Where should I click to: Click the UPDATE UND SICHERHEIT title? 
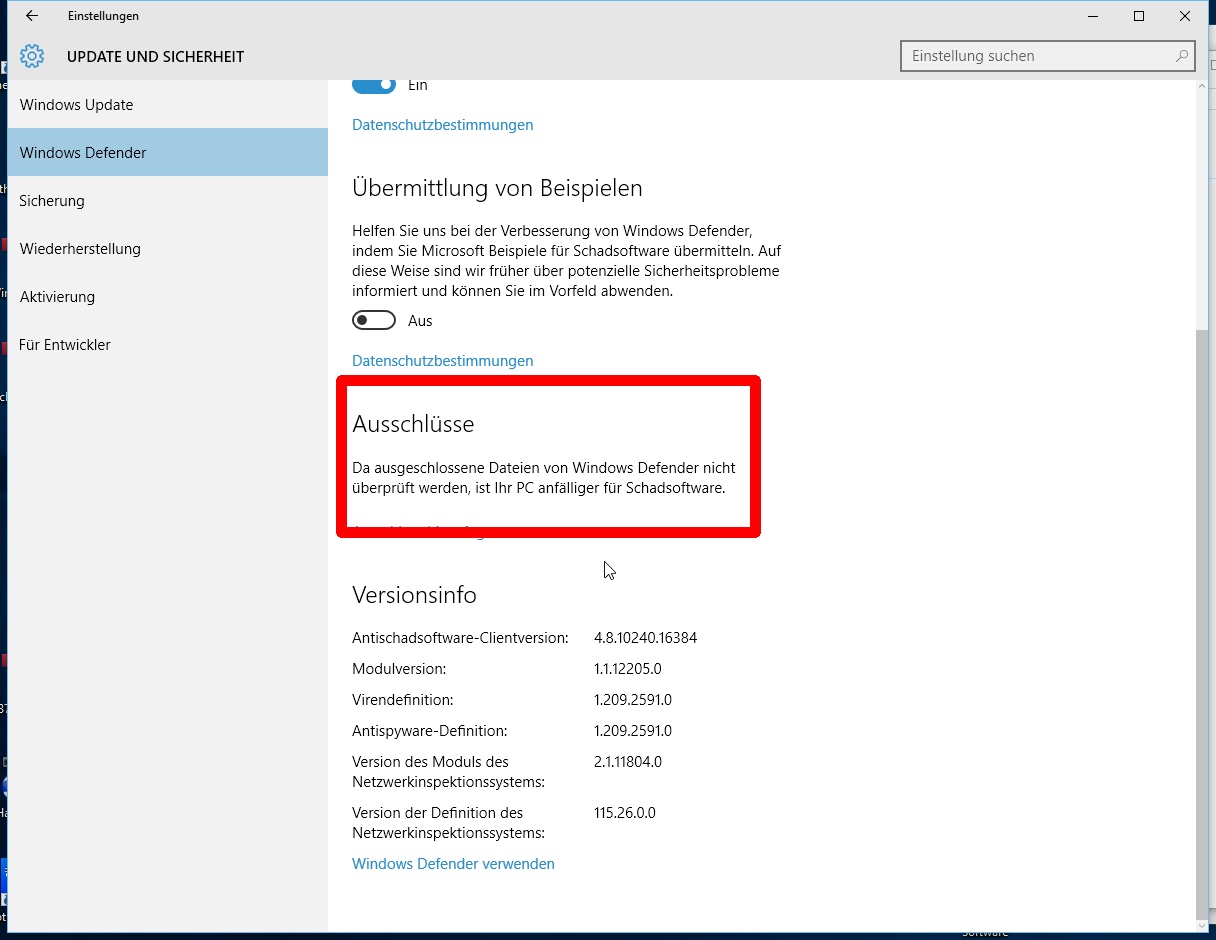[x=155, y=57]
